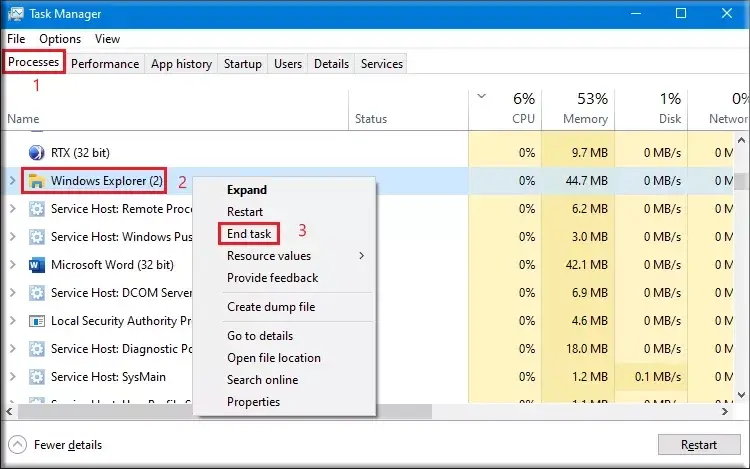The height and width of the screenshot is (469, 750).
Task: Click the 0.1 MB/s disk value
Action: coord(658,377)
